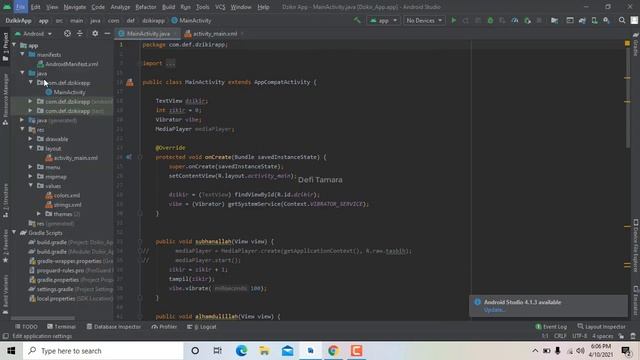640x360 pixels.
Task: Open Project panel gear options
Action: [95, 33]
